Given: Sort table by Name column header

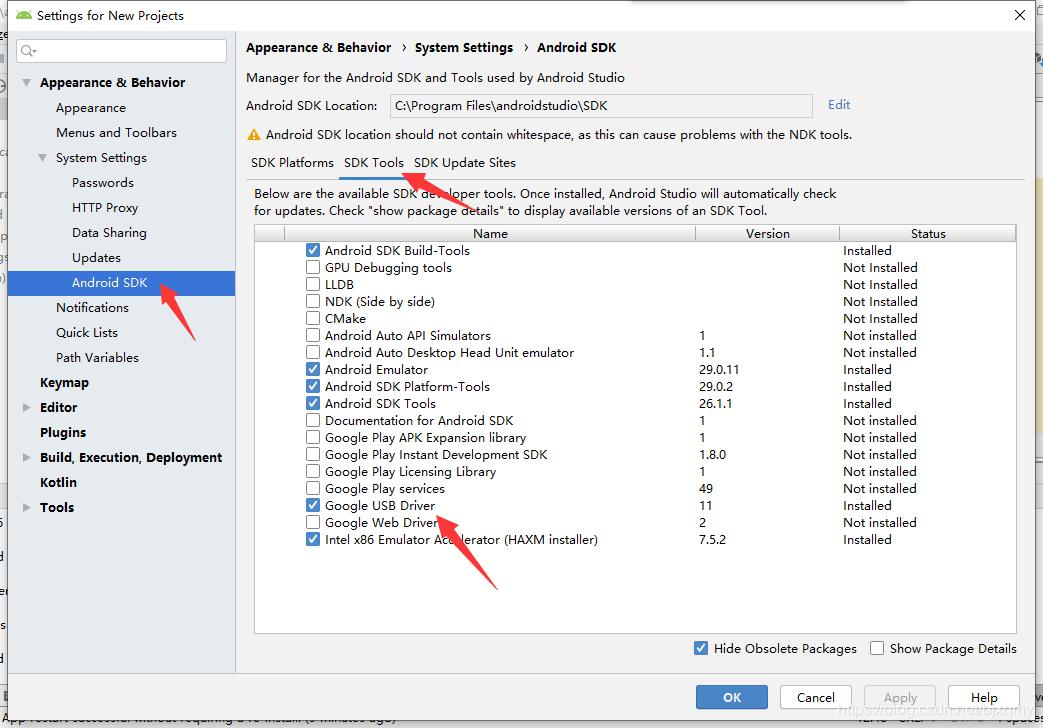Looking at the screenshot, I should 490,234.
